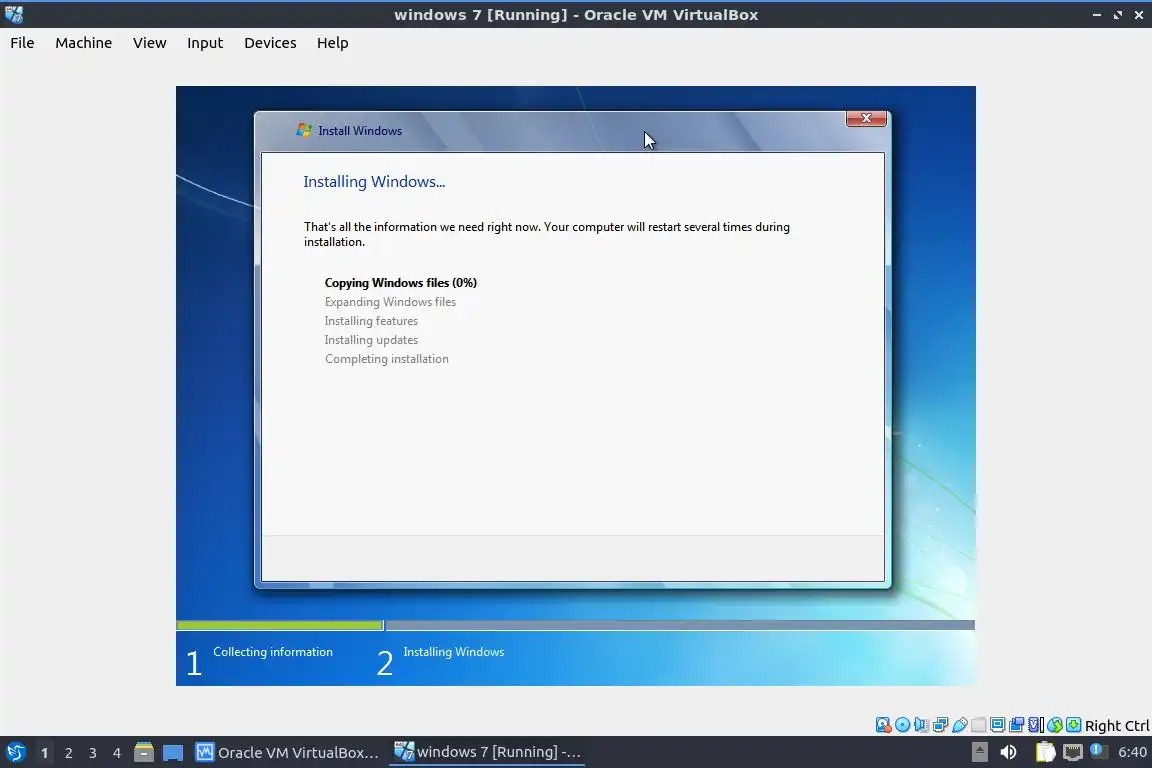Viewport: 1152px width, 768px height.
Task: Click the recording status icon
Action: [1017, 725]
